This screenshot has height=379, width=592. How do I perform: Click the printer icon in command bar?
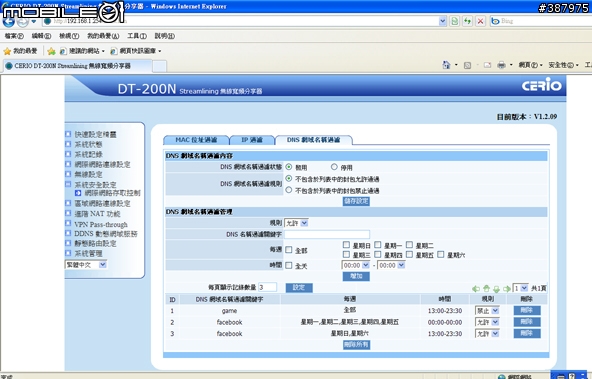coord(501,65)
